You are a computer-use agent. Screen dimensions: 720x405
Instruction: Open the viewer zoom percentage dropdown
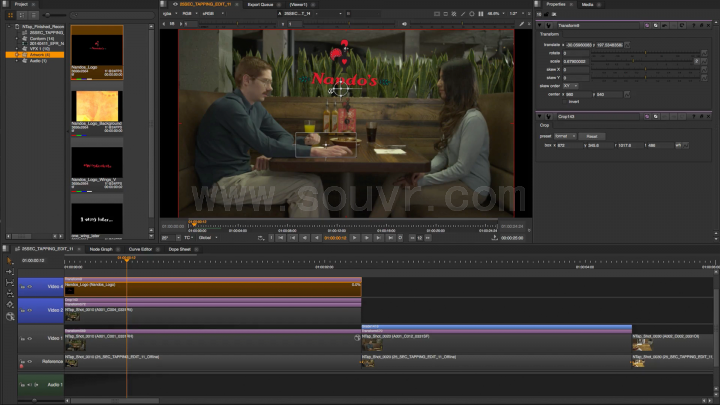495,14
